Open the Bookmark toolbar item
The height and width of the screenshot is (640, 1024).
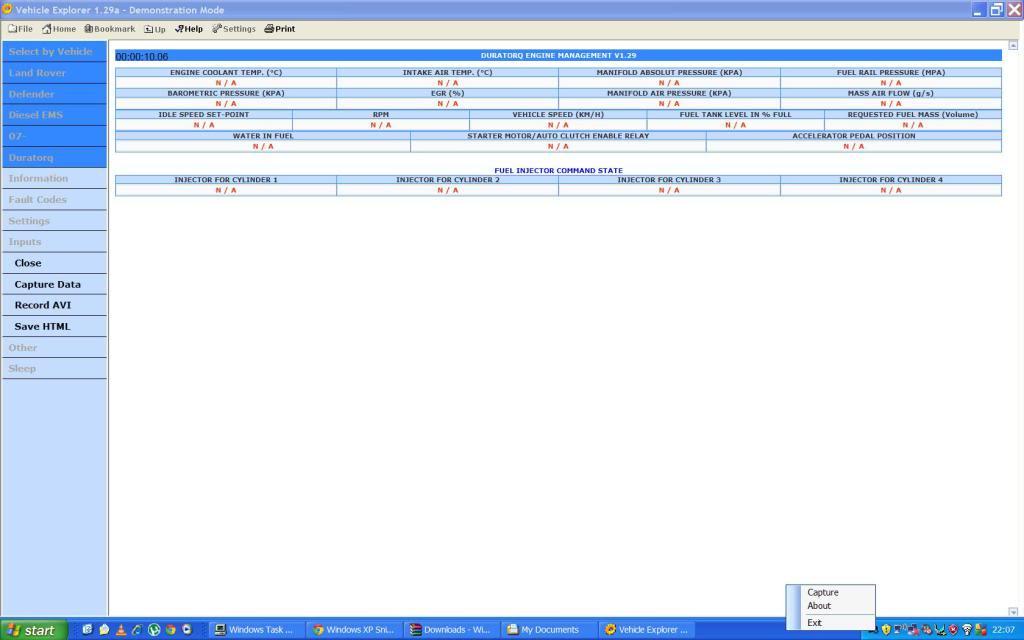pyautogui.click(x=110, y=29)
